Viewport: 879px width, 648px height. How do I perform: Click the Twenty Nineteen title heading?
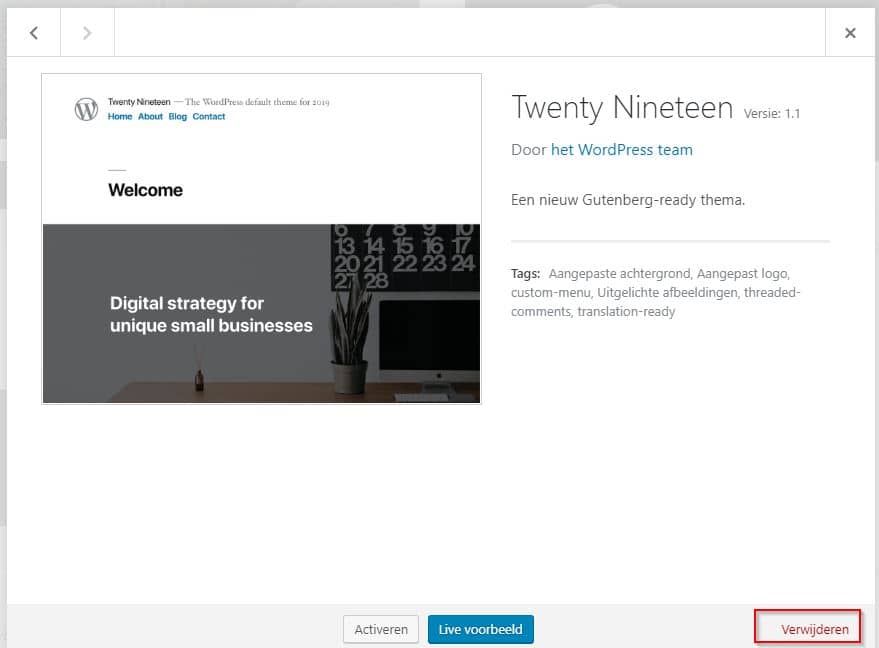[622, 108]
